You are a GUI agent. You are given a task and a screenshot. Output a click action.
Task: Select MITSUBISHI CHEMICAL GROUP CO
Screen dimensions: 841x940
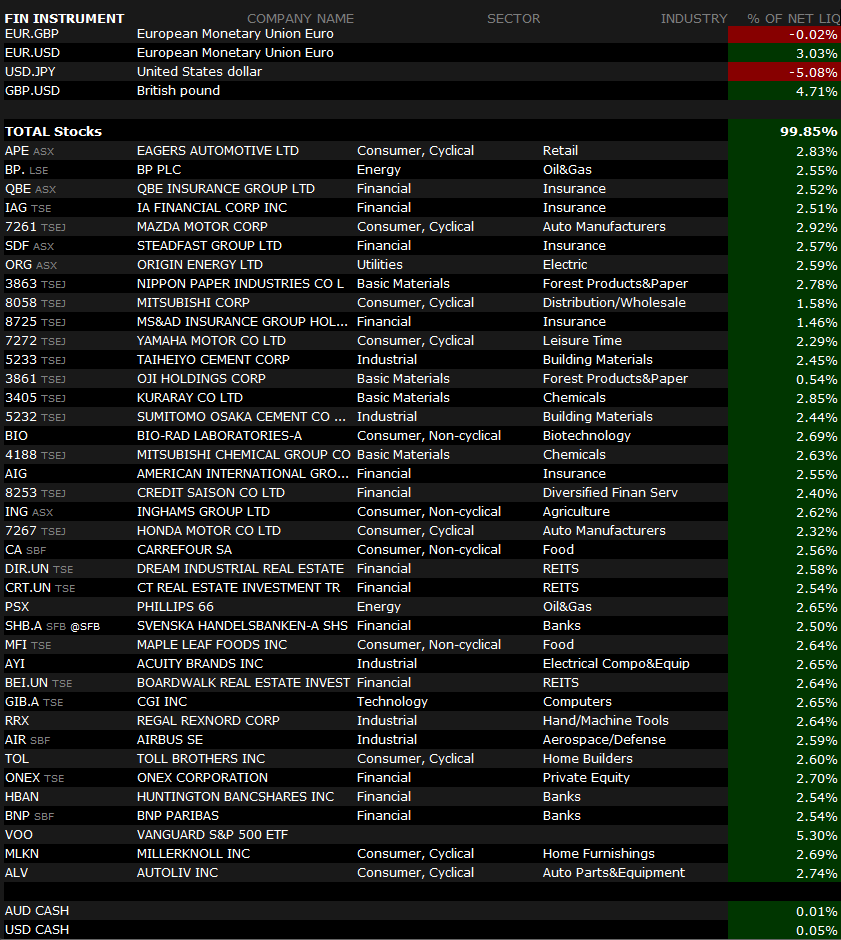click(x=243, y=455)
